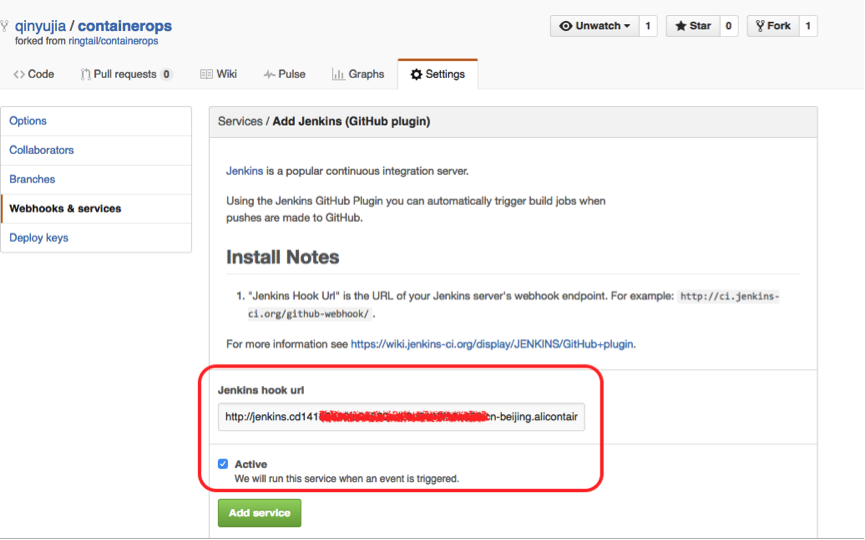Click the watchers count of 1
Screen dimensions: 865x540
click(648, 26)
